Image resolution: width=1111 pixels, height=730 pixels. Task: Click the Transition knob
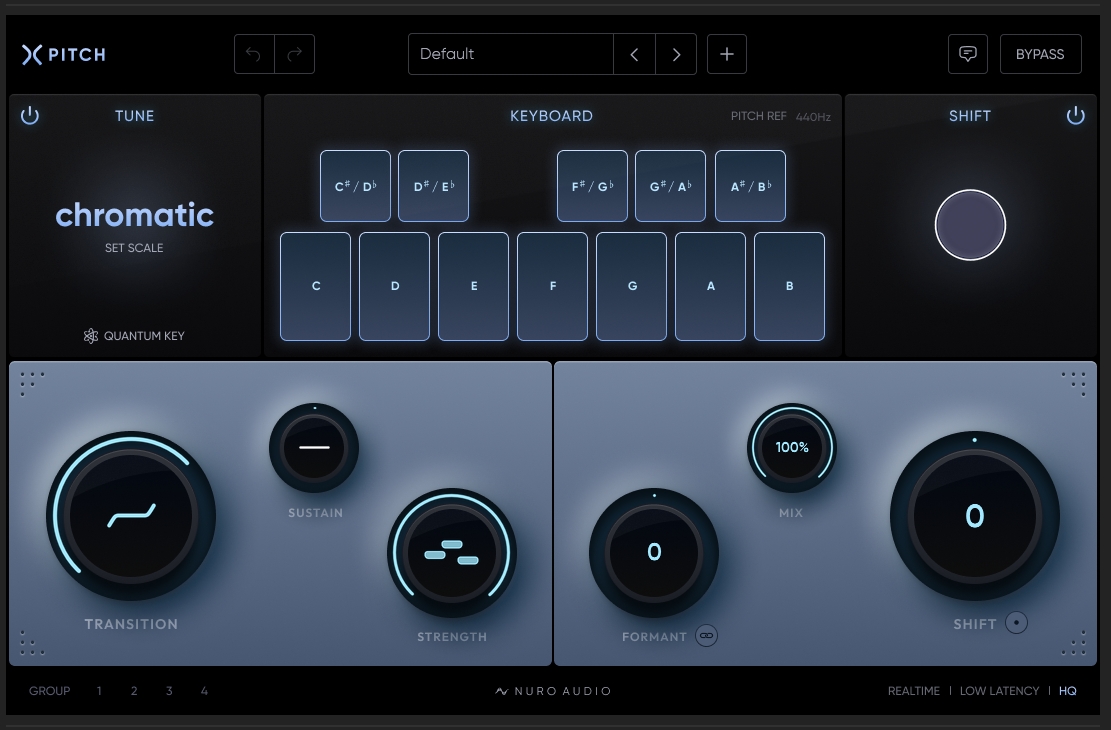pos(131,516)
